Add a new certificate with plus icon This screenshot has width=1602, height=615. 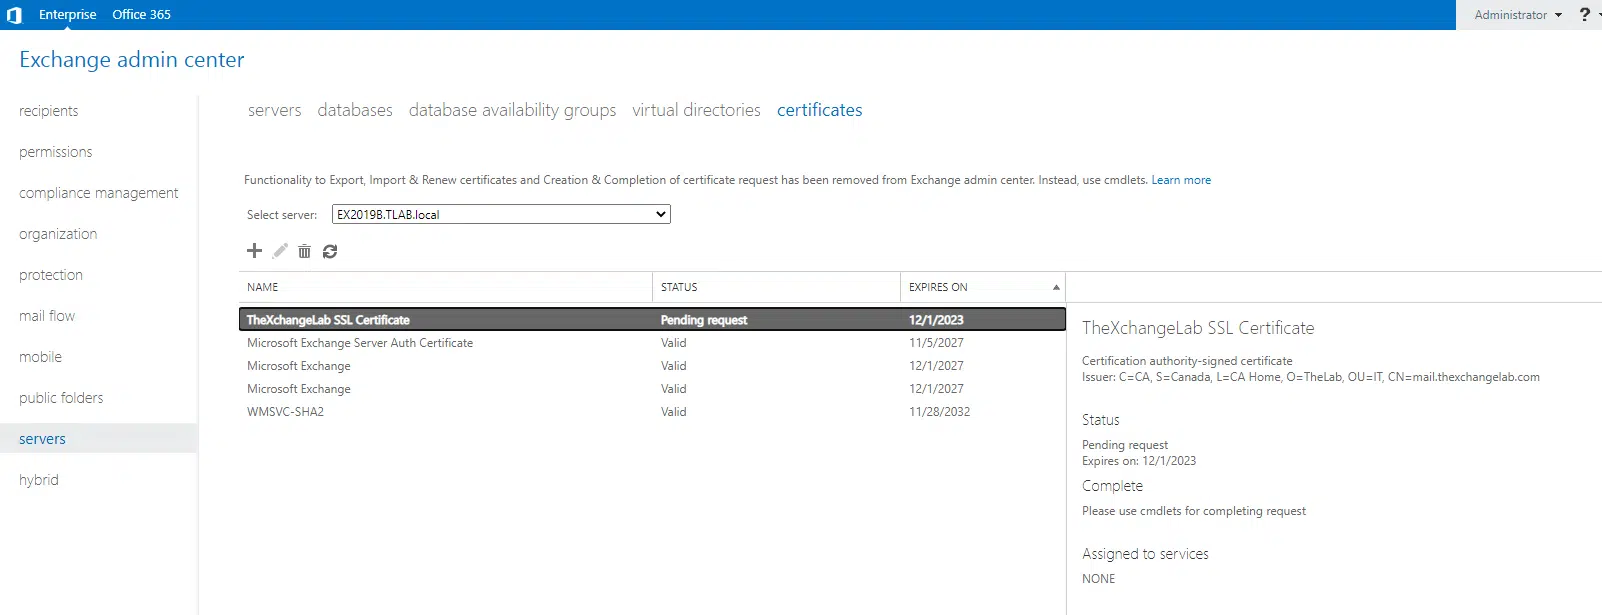(x=254, y=251)
